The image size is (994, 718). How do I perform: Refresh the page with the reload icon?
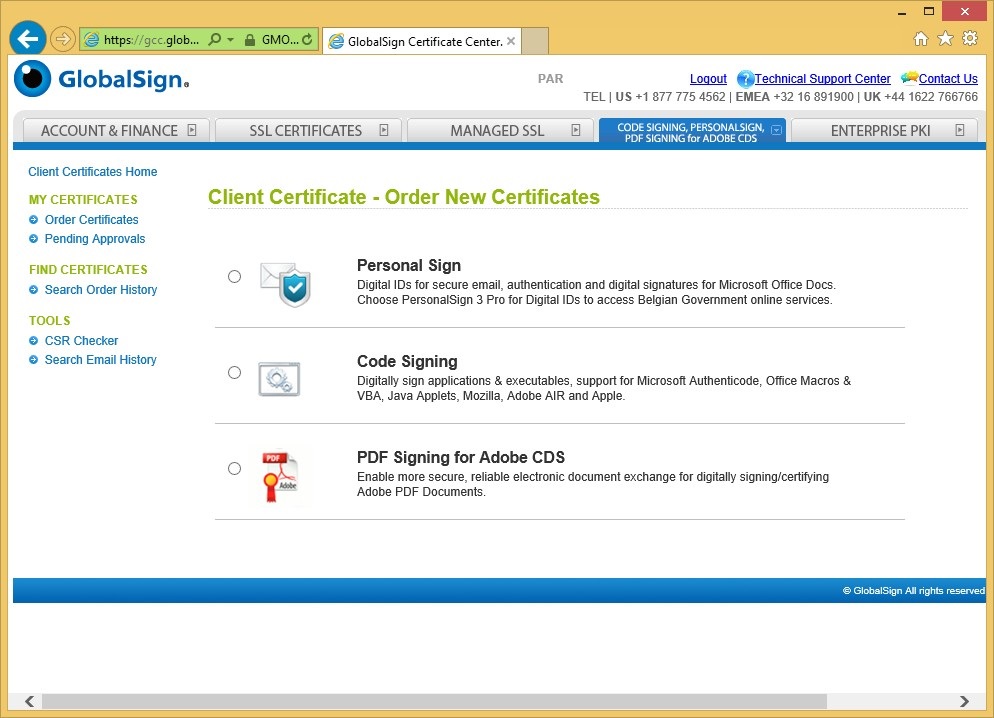tap(307, 39)
